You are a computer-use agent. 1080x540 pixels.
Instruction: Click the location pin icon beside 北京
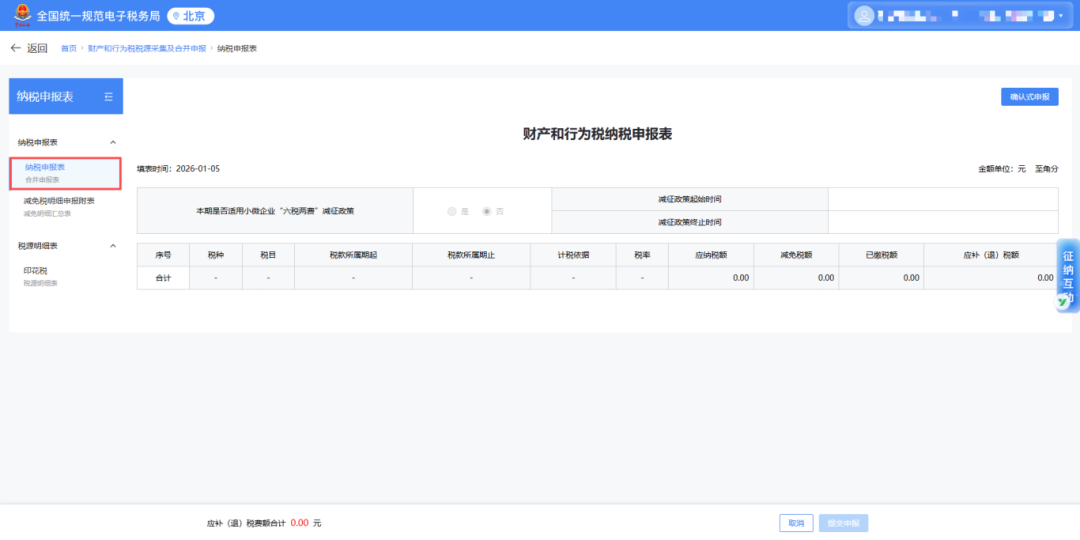tap(176, 16)
